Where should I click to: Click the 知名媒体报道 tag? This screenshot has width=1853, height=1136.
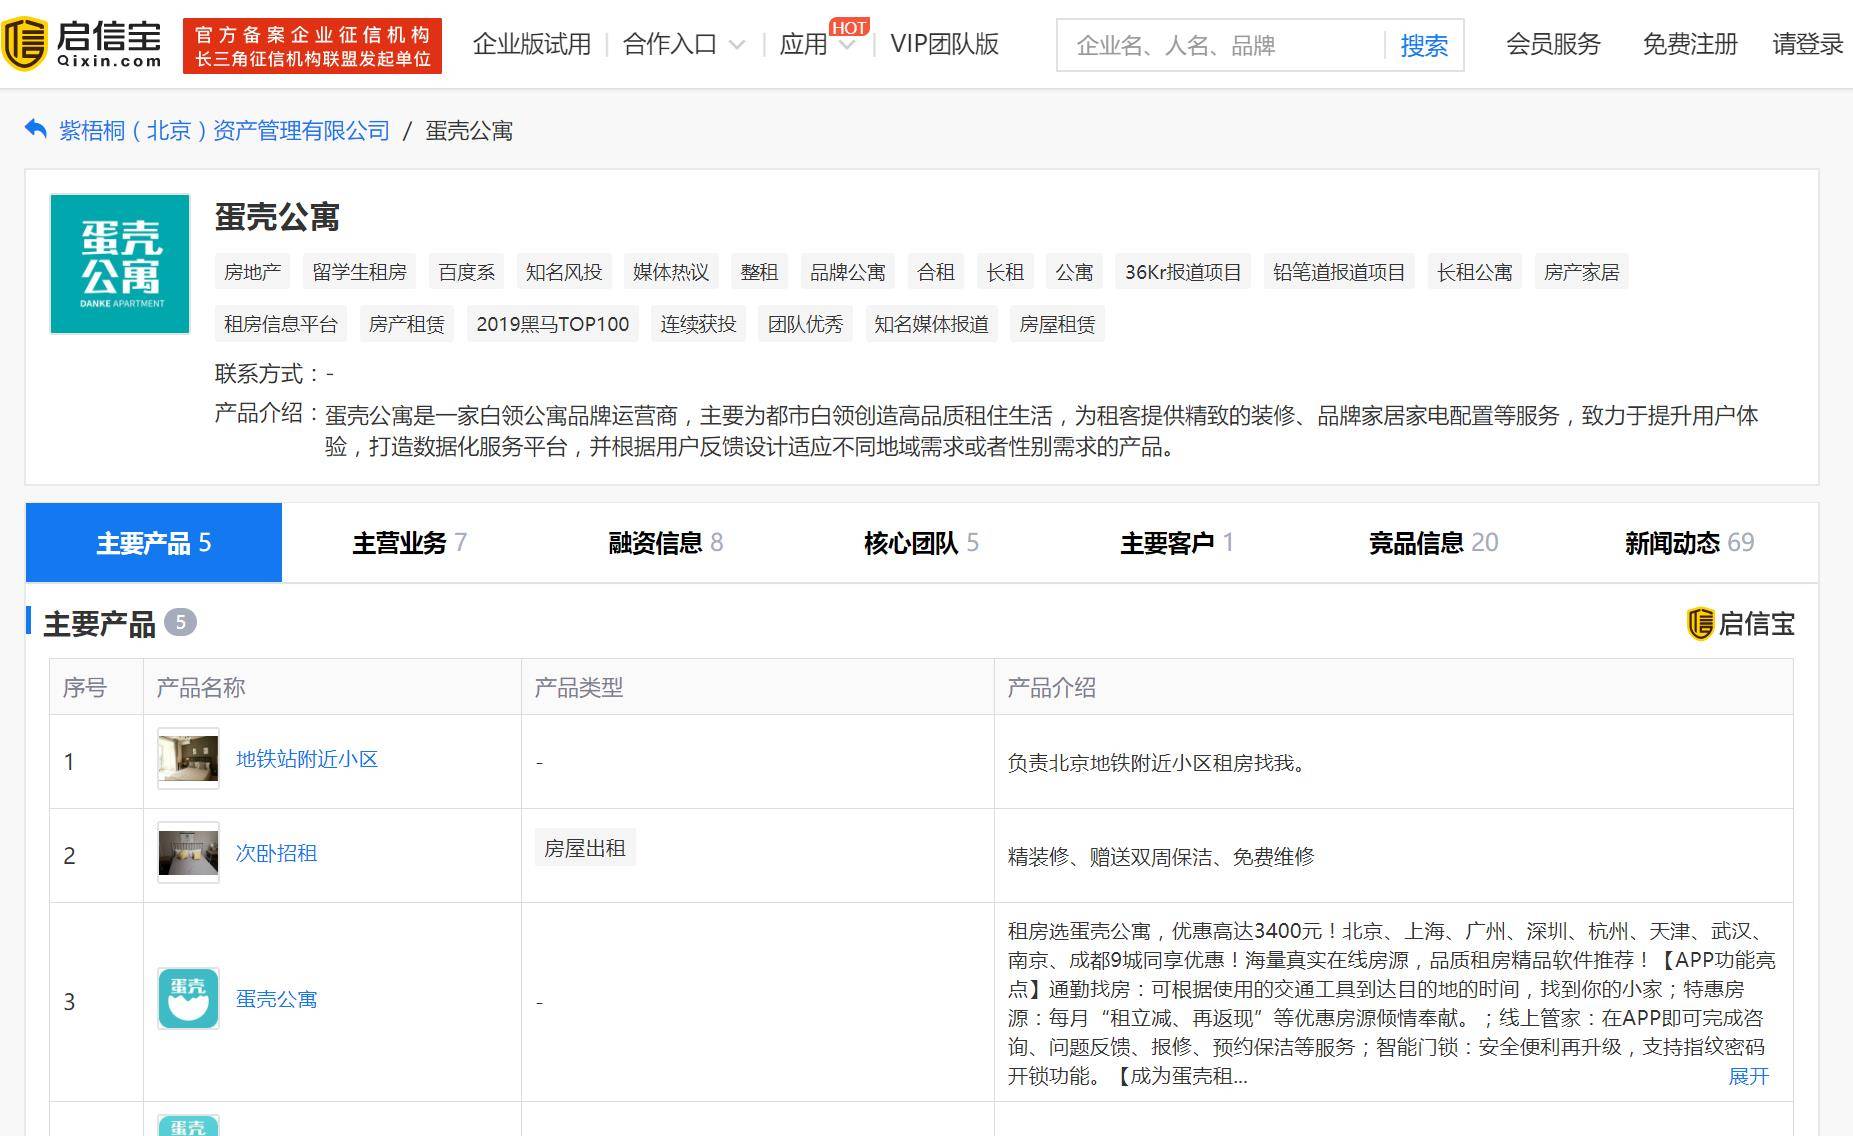pos(931,324)
